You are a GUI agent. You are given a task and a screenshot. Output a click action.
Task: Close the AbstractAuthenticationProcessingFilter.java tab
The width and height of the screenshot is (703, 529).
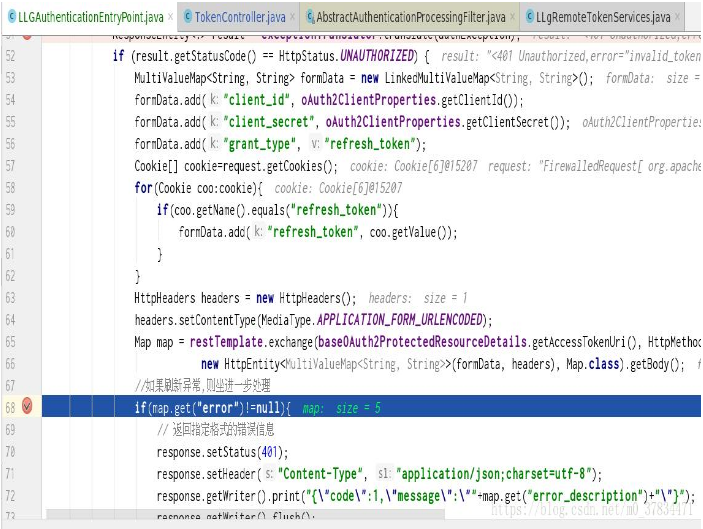point(512,17)
